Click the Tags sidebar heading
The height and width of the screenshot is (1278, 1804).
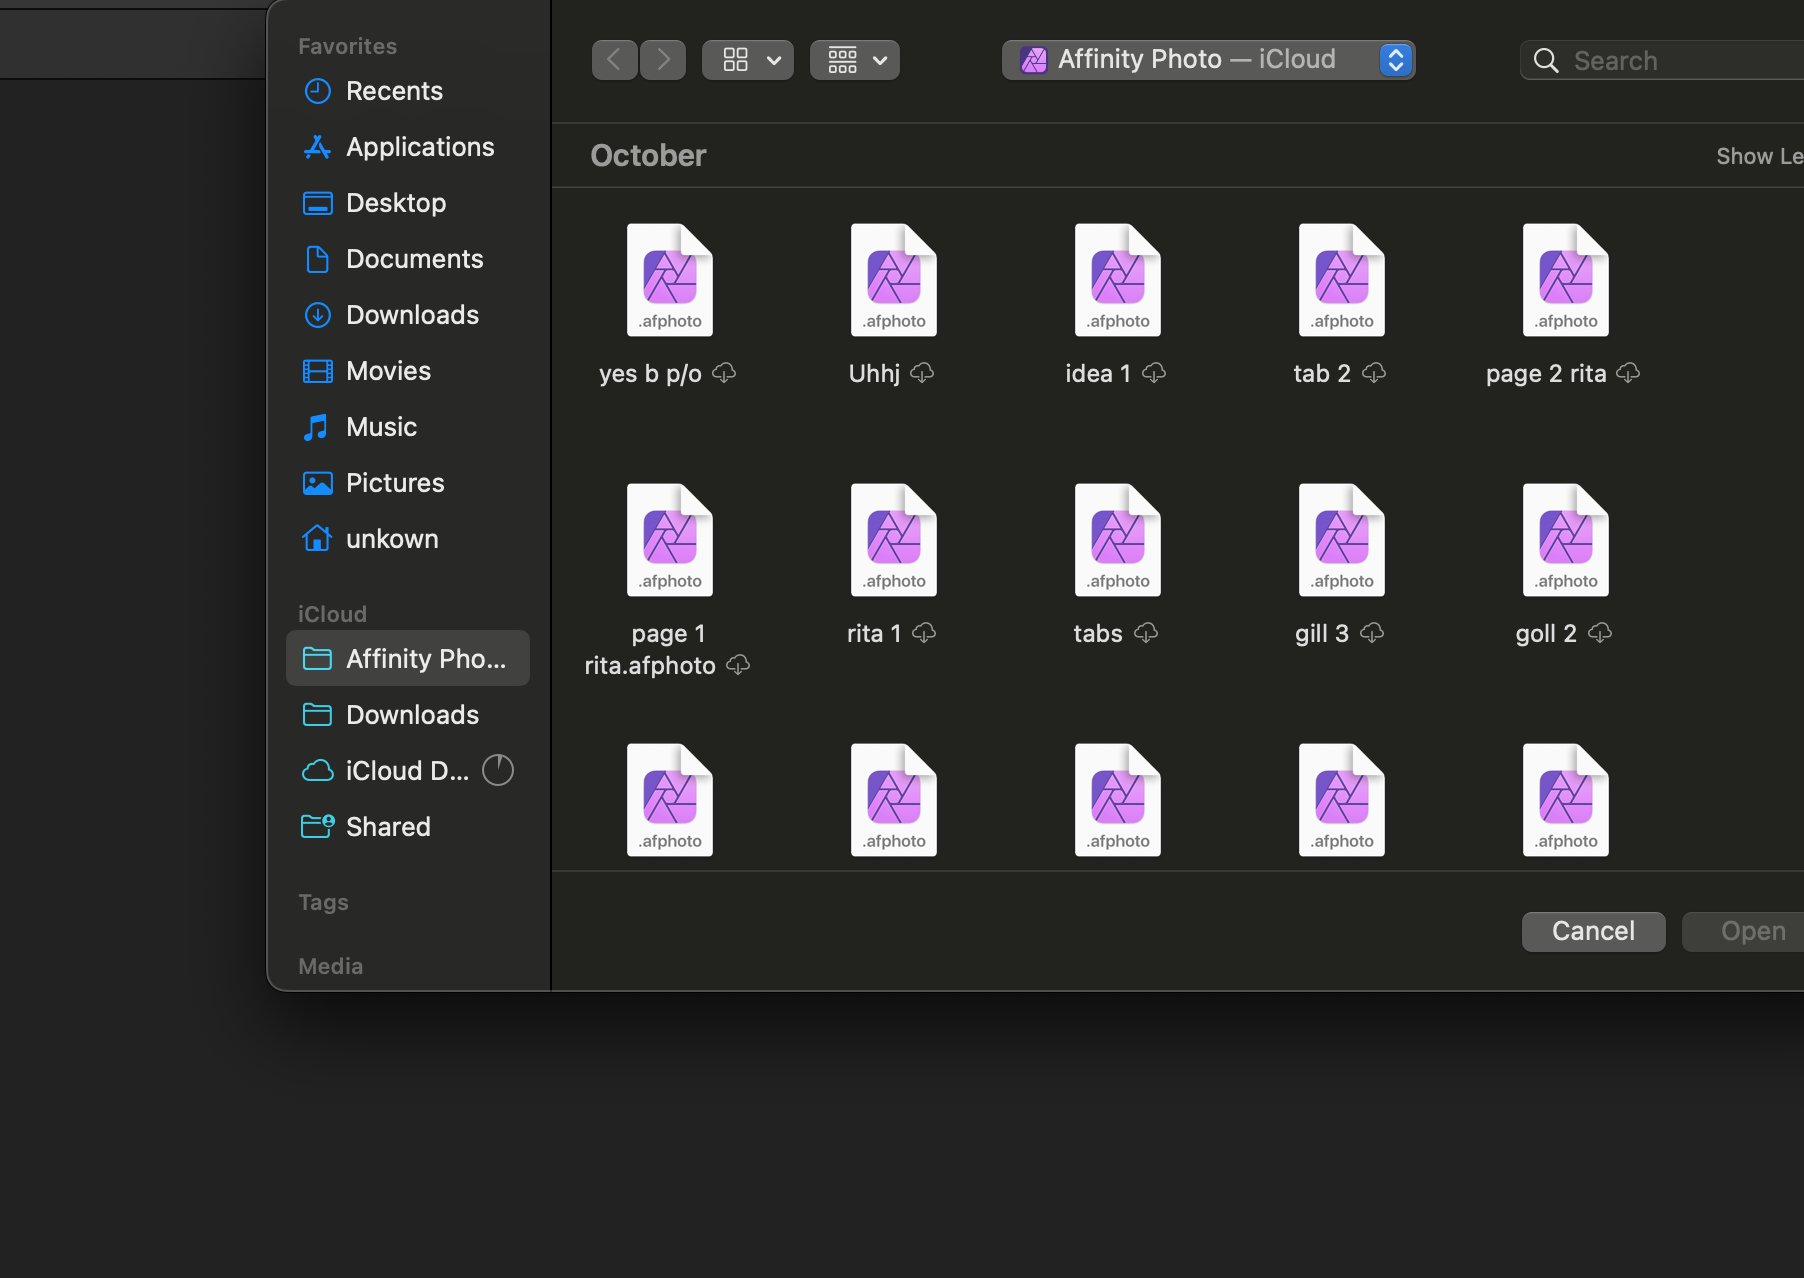click(x=323, y=902)
